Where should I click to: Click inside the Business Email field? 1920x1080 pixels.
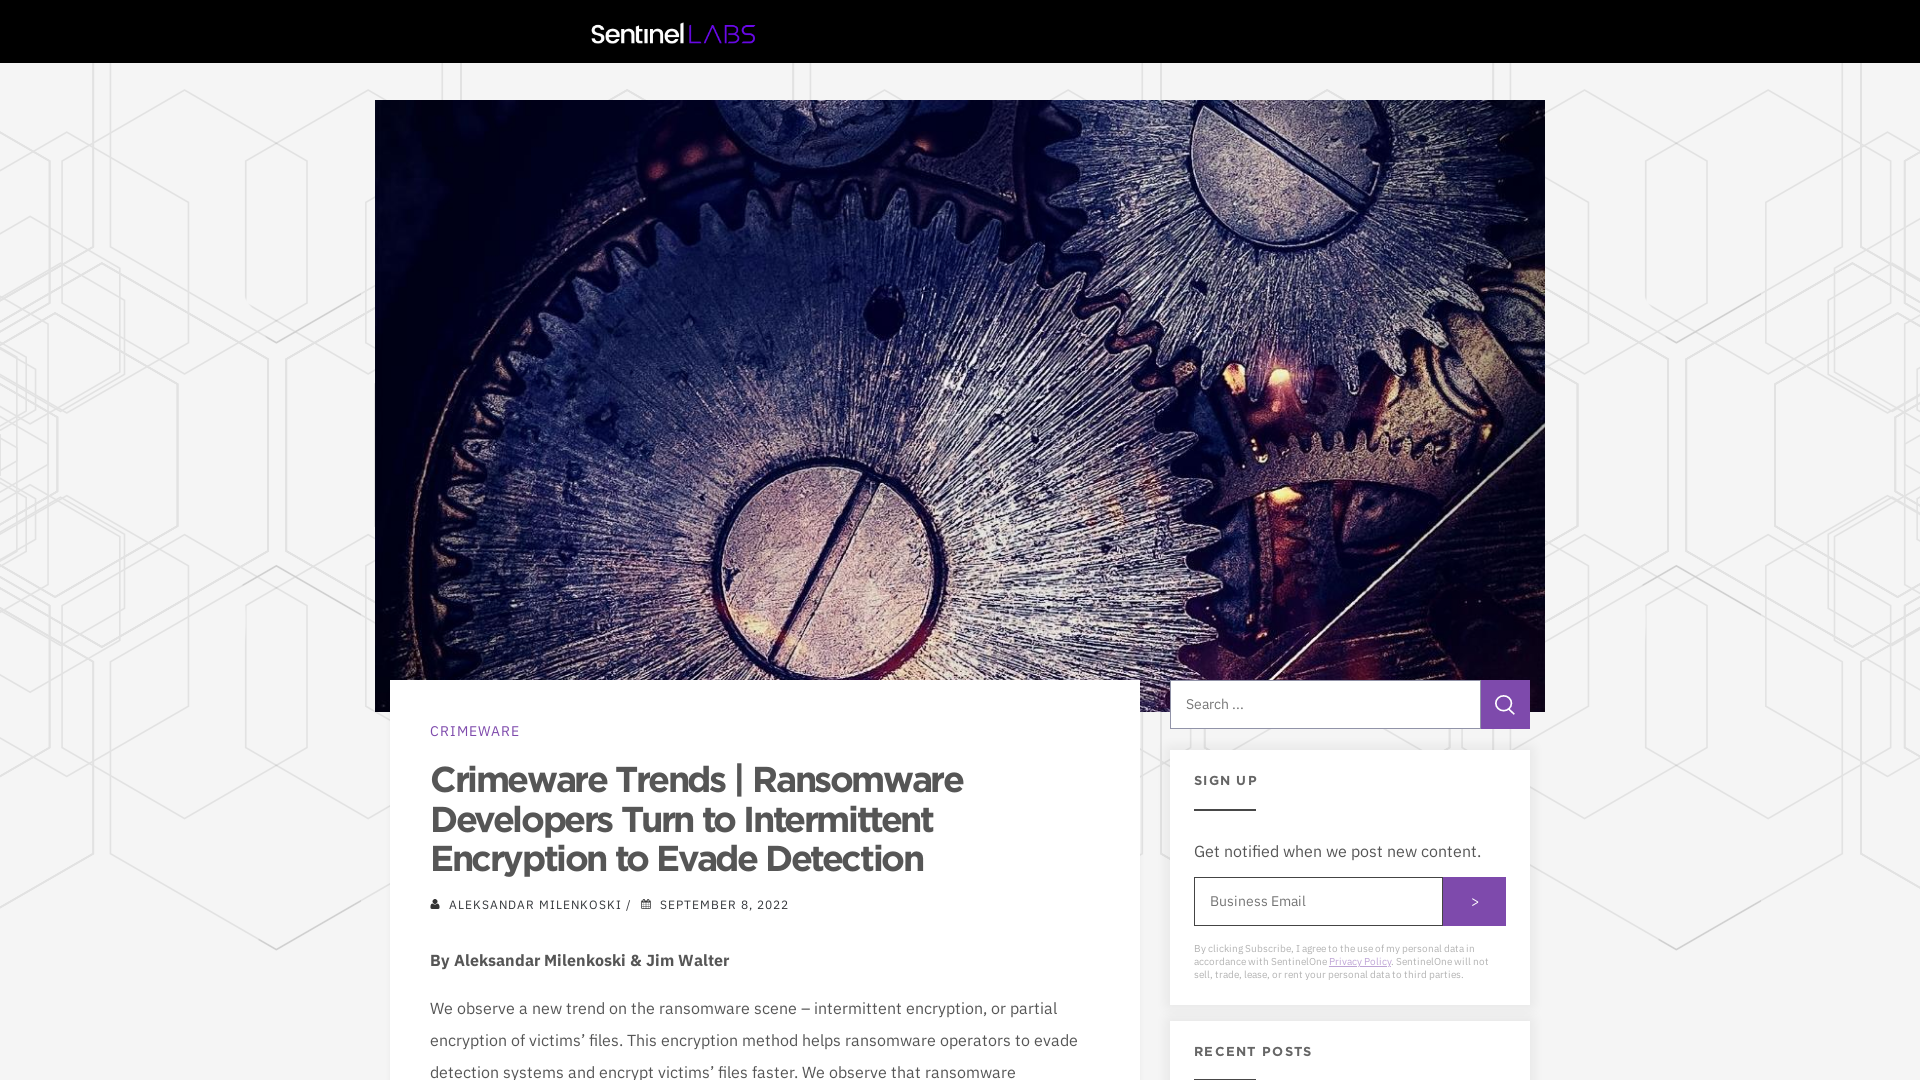click(x=1317, y=901)
